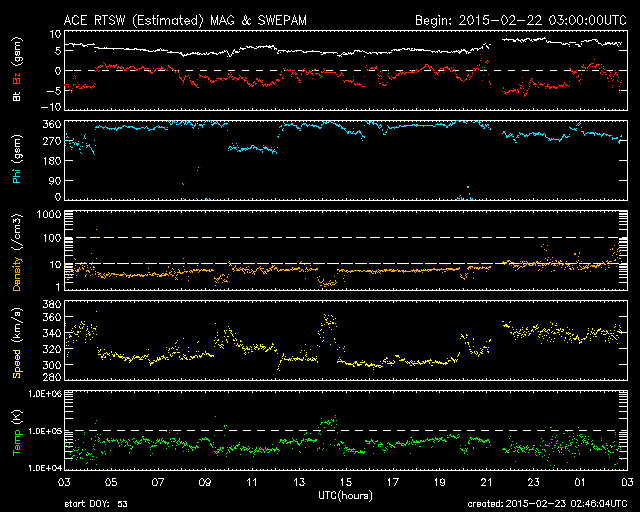Click the "09" hour tick label

[x=205, y=482]
